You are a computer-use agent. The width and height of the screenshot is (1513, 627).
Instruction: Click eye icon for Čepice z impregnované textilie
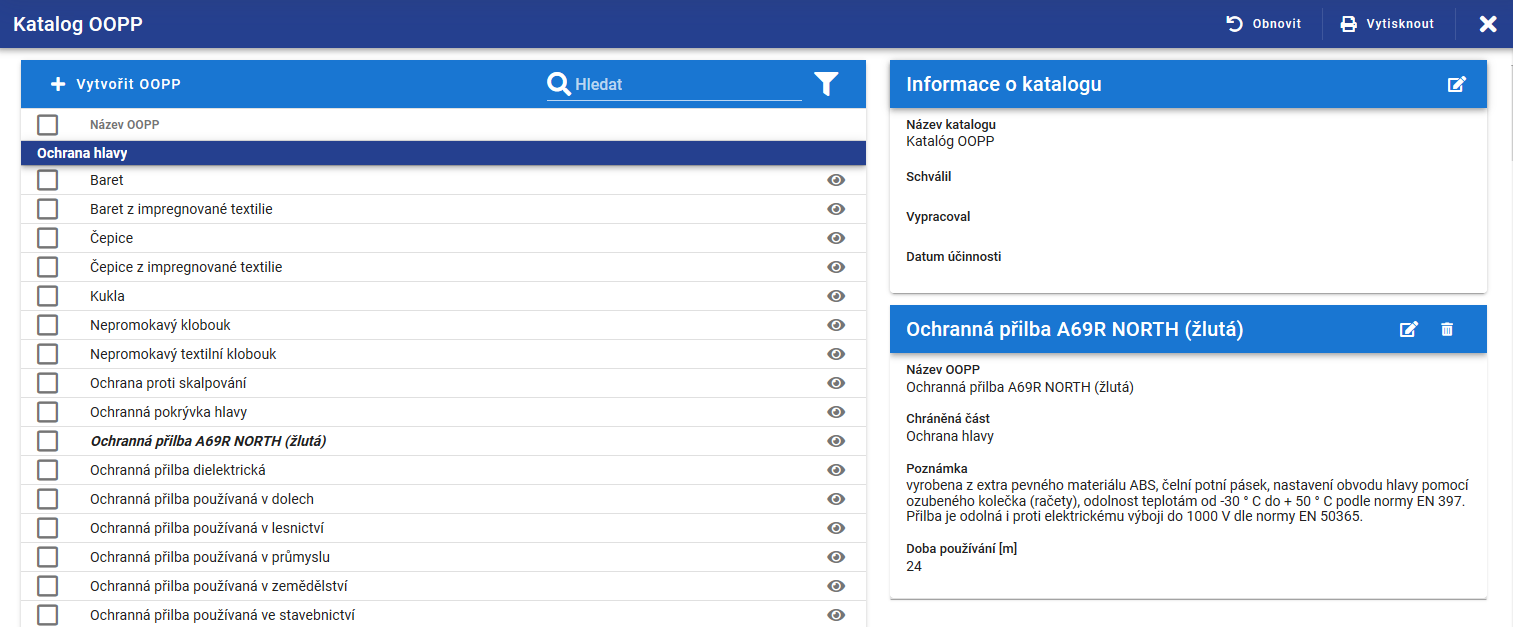[x=836, y=267]
